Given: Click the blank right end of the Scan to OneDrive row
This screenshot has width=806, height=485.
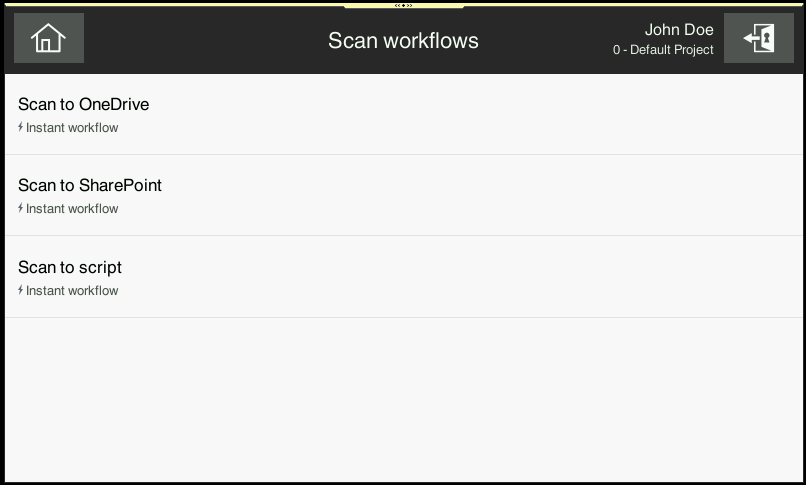Looking at the screenshot, I should tap(700, 114).
